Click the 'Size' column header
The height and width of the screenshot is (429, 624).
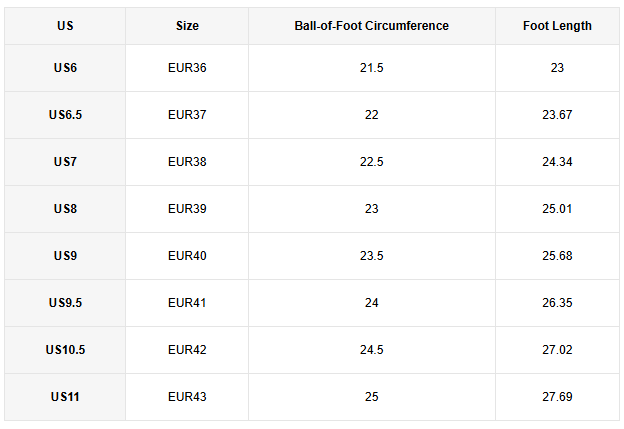click(x=187, y=26)
